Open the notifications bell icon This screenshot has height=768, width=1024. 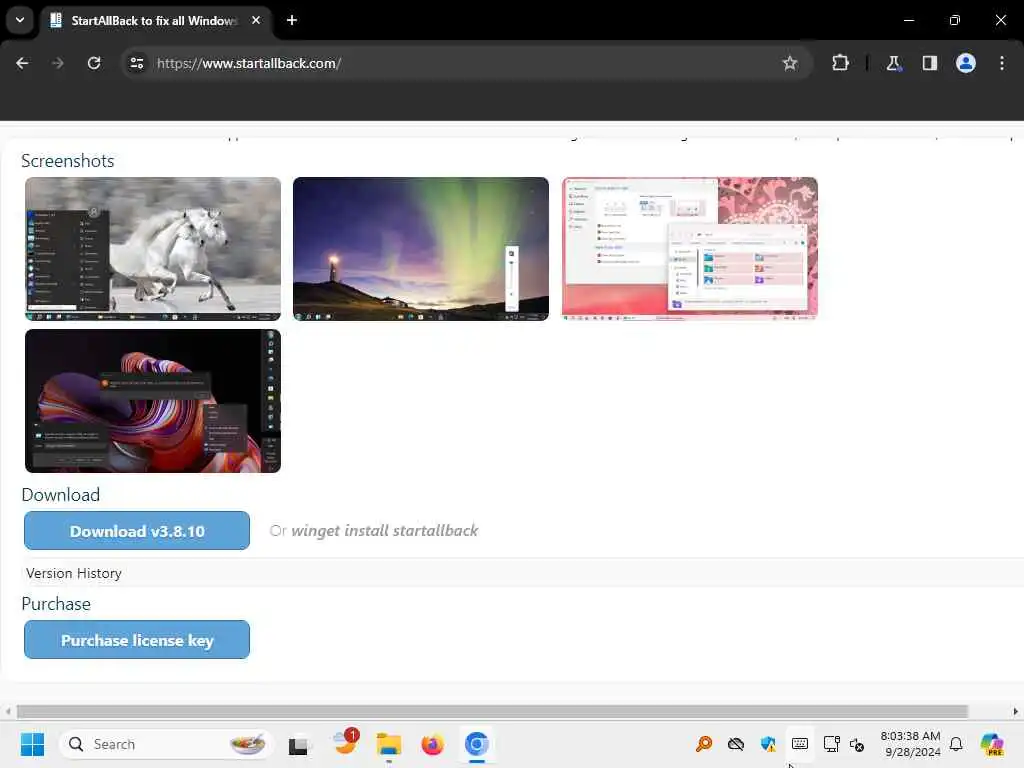[956, 744]
